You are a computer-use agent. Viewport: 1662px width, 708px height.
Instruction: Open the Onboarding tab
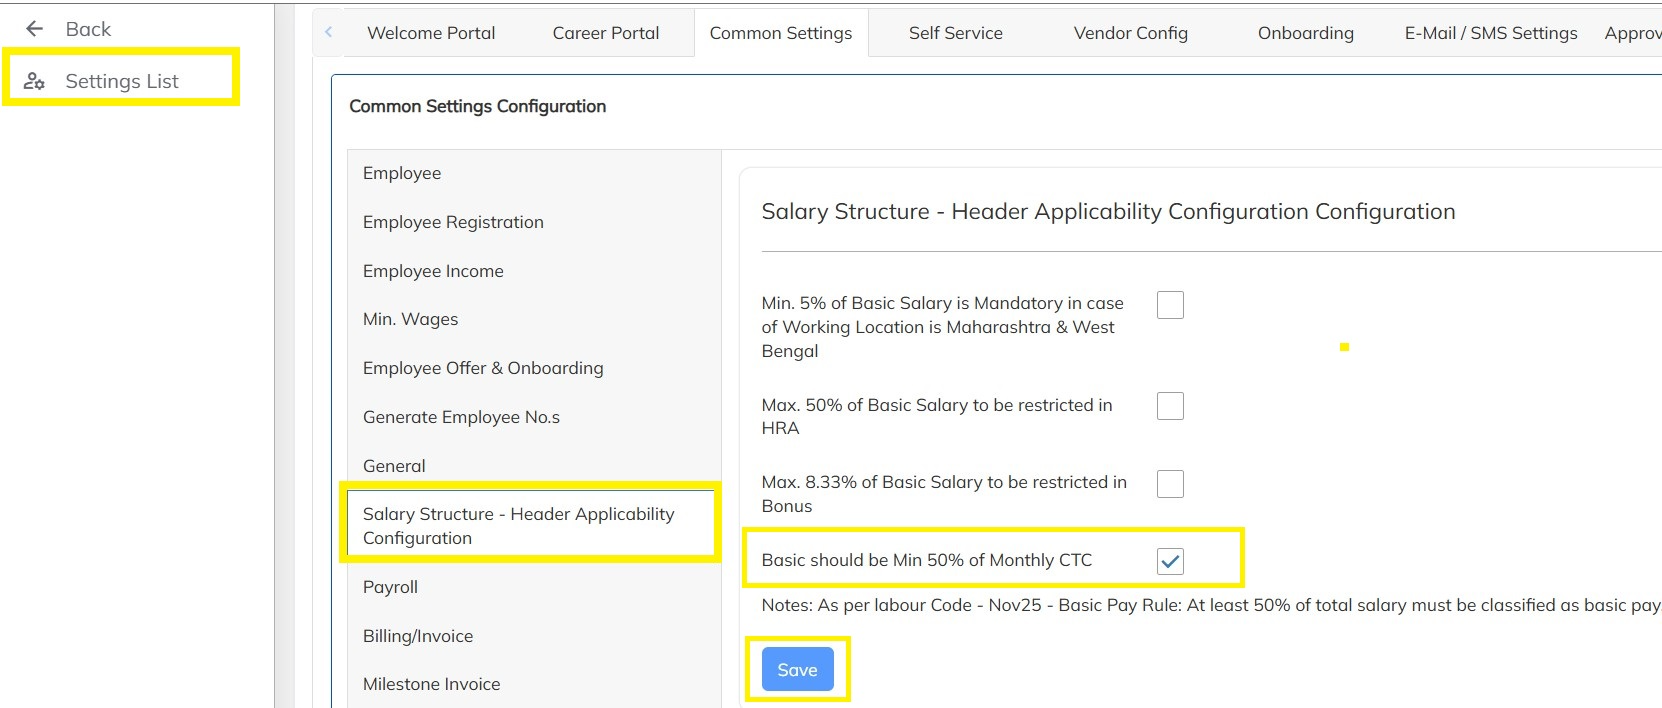tap(1305, 33)
